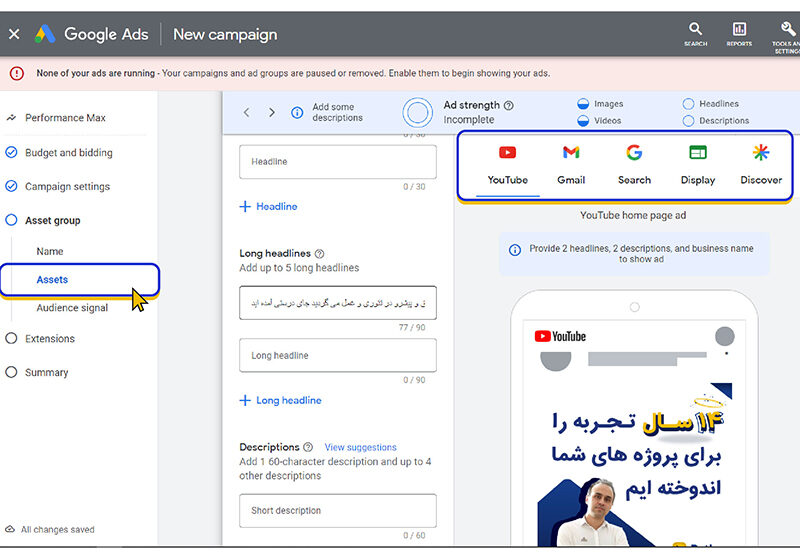Image resolution: width=800 pixels, height=552 pixels.
Task: Click filled long headline field with Persian text
Action: tap(338, 303)
